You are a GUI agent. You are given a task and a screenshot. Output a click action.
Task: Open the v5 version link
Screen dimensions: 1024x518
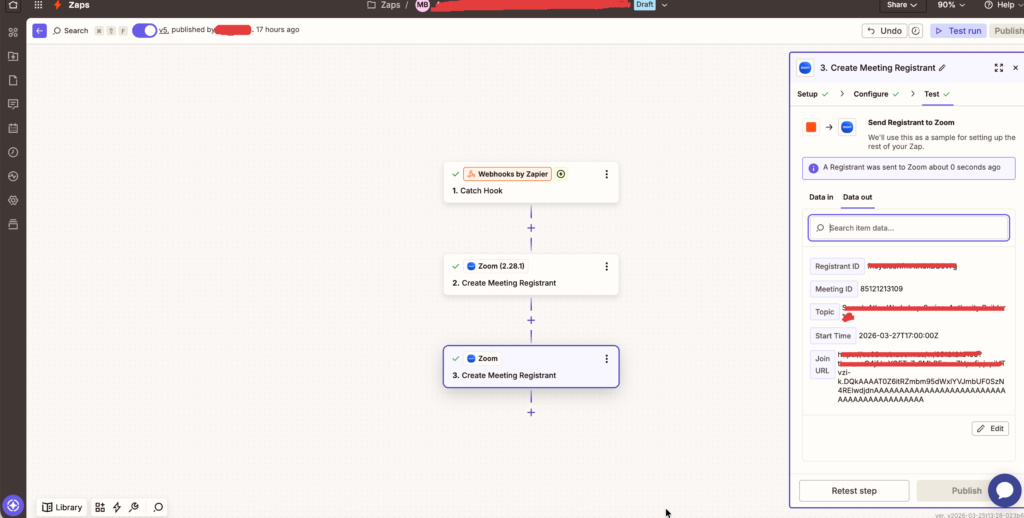pos(164,30)
